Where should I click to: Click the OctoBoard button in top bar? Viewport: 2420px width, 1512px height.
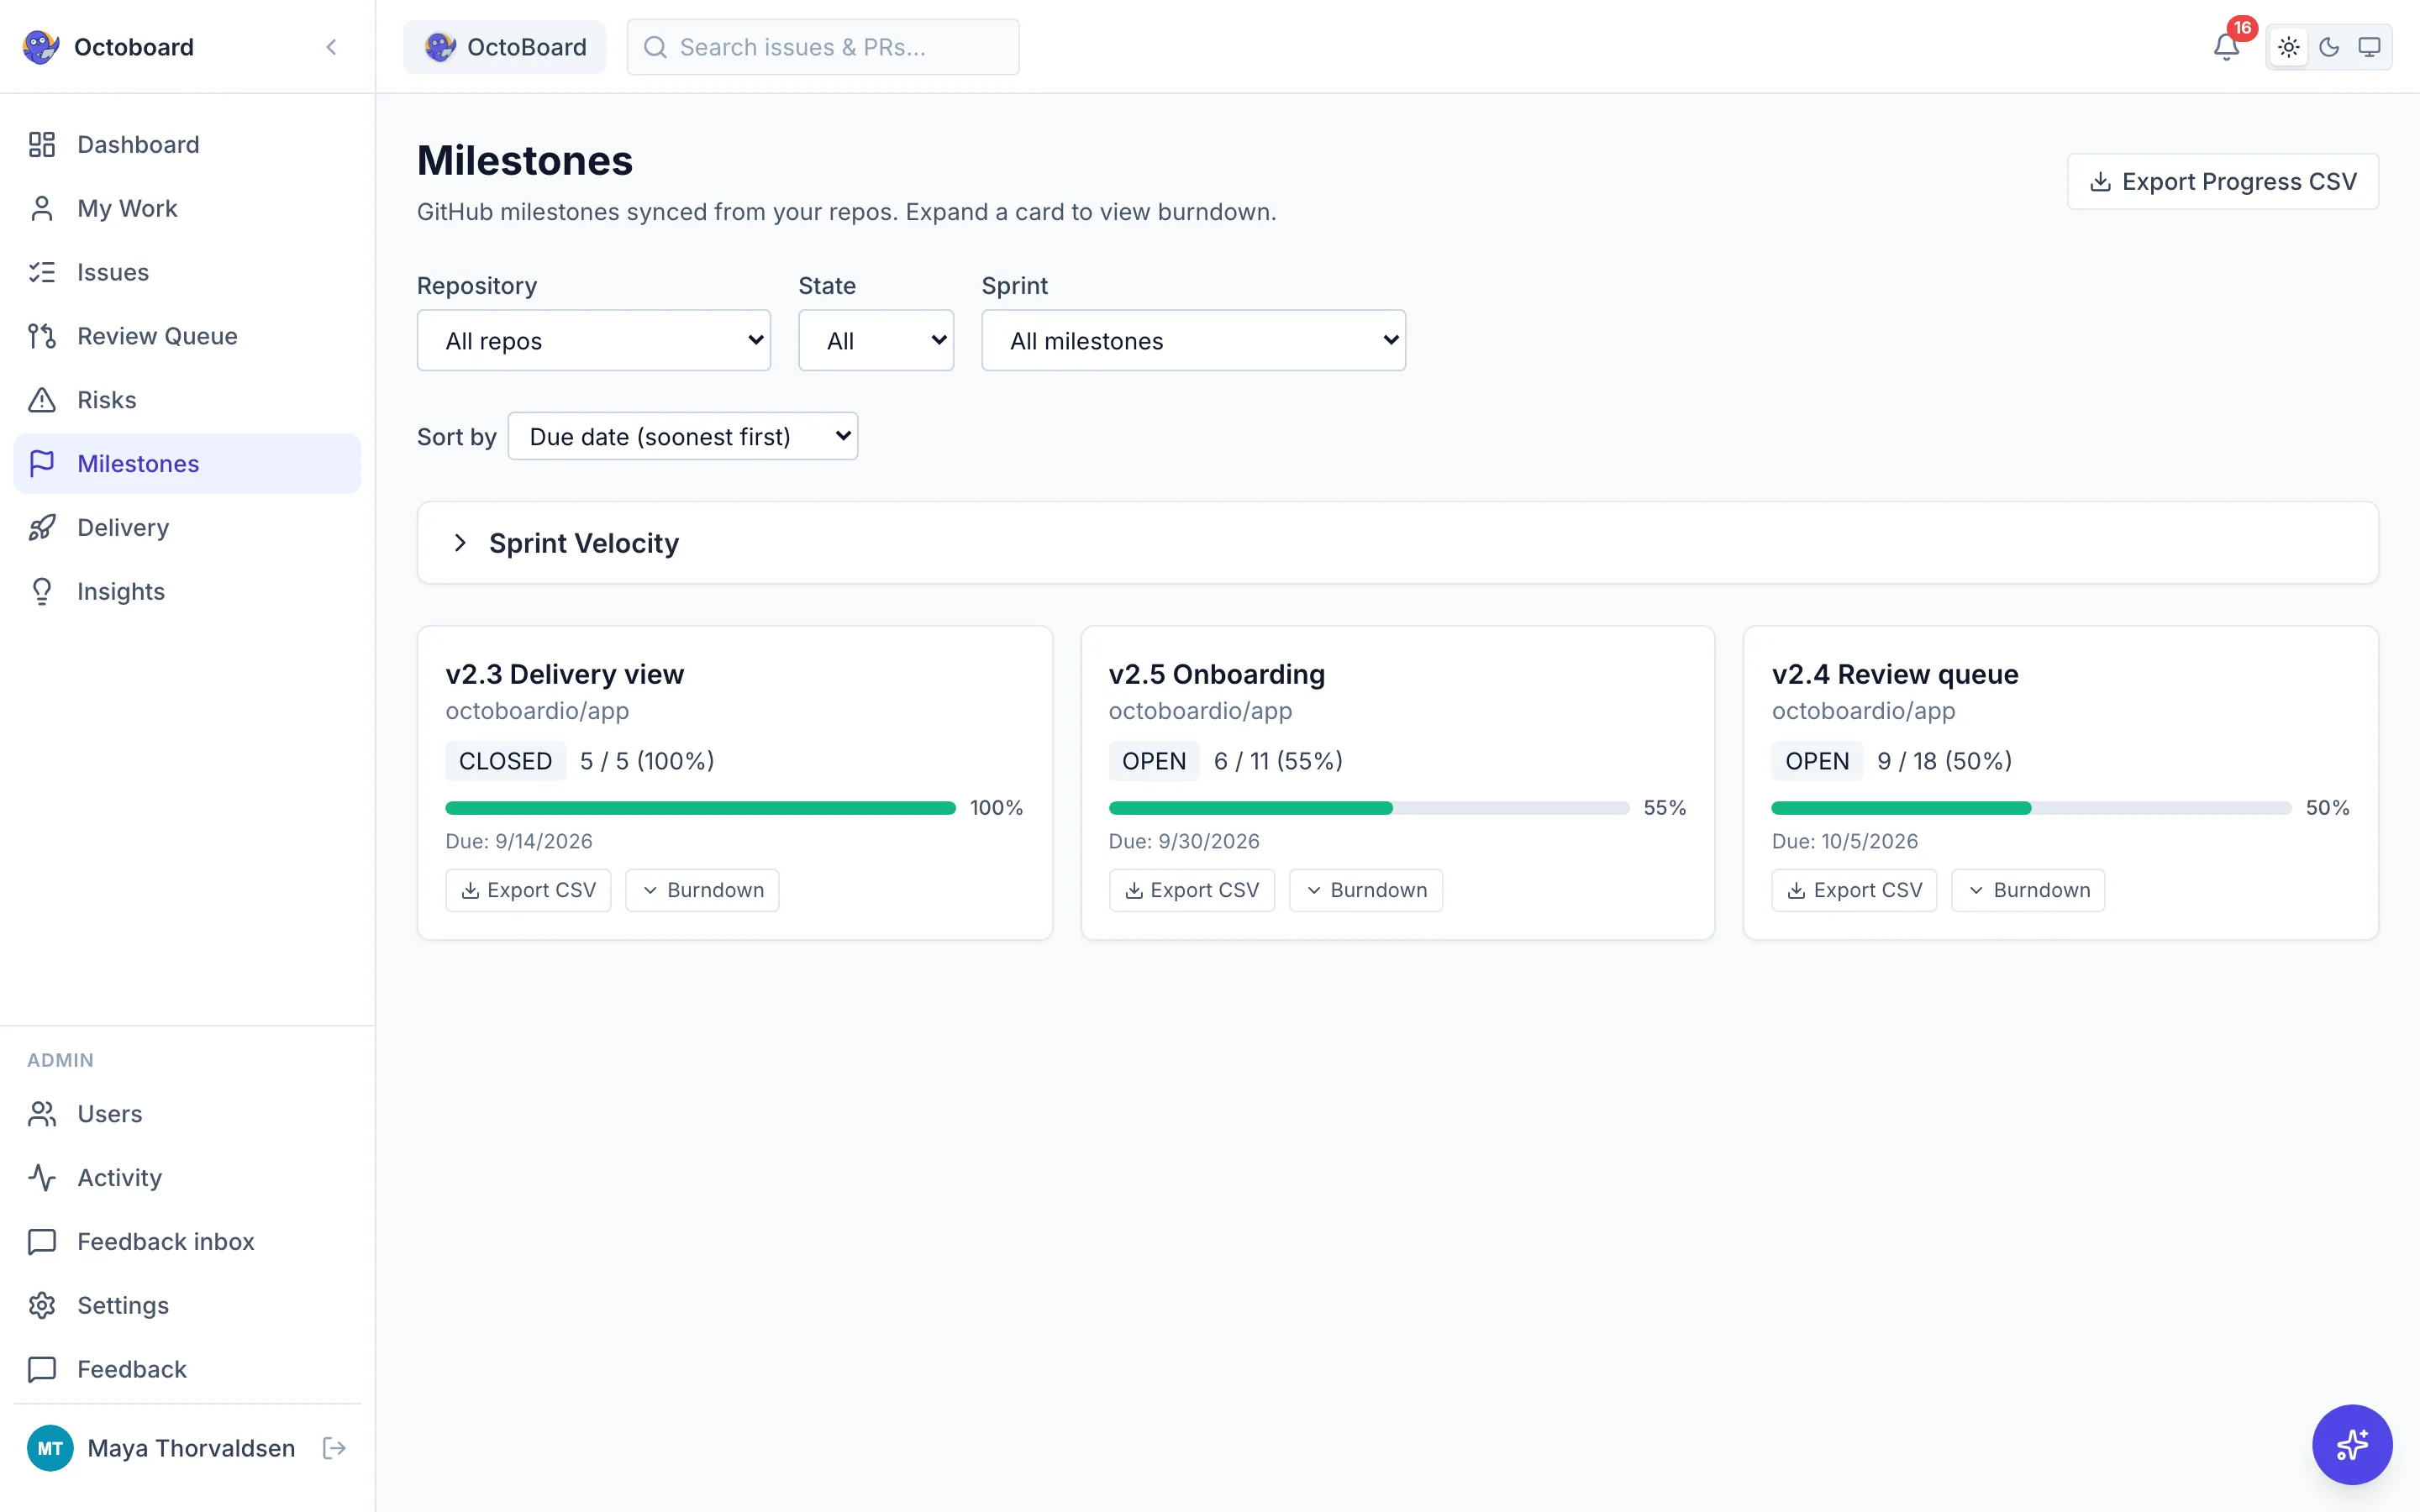505,47
